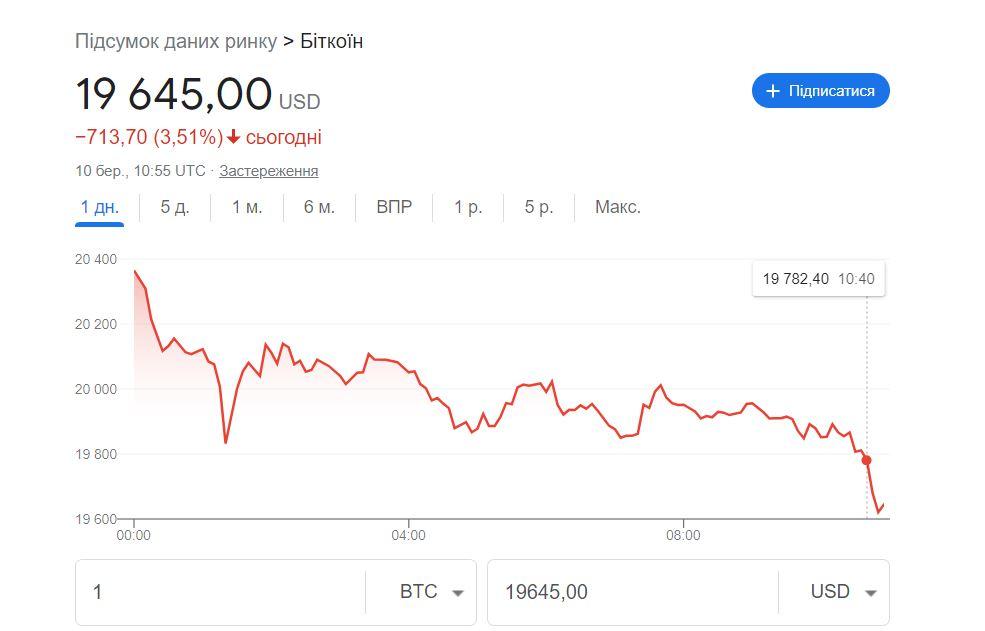Click the Підписатися follow button

[820, 91]
